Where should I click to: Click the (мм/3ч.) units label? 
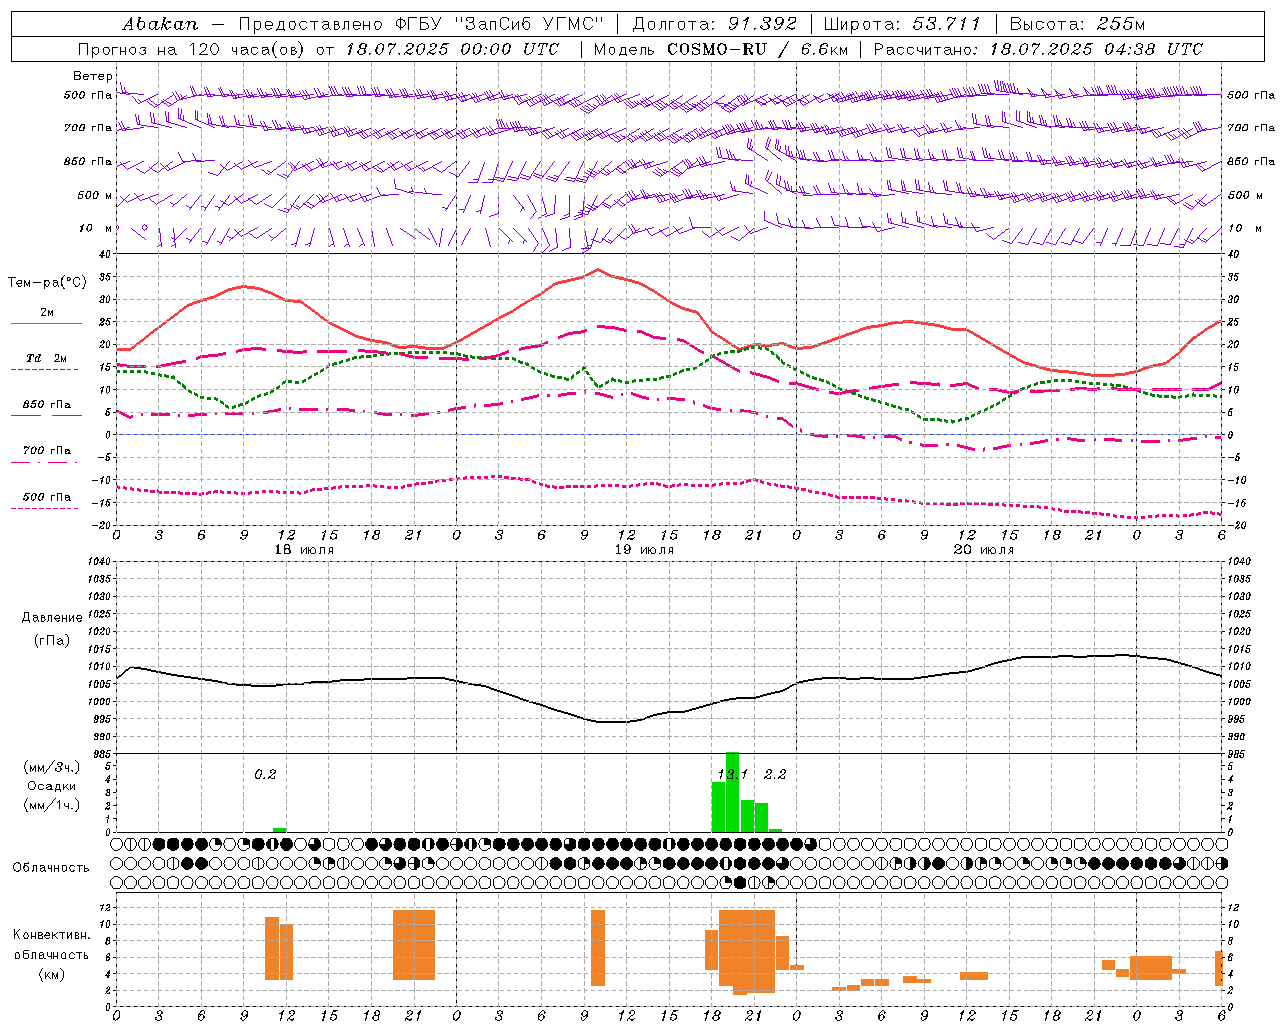51,767
